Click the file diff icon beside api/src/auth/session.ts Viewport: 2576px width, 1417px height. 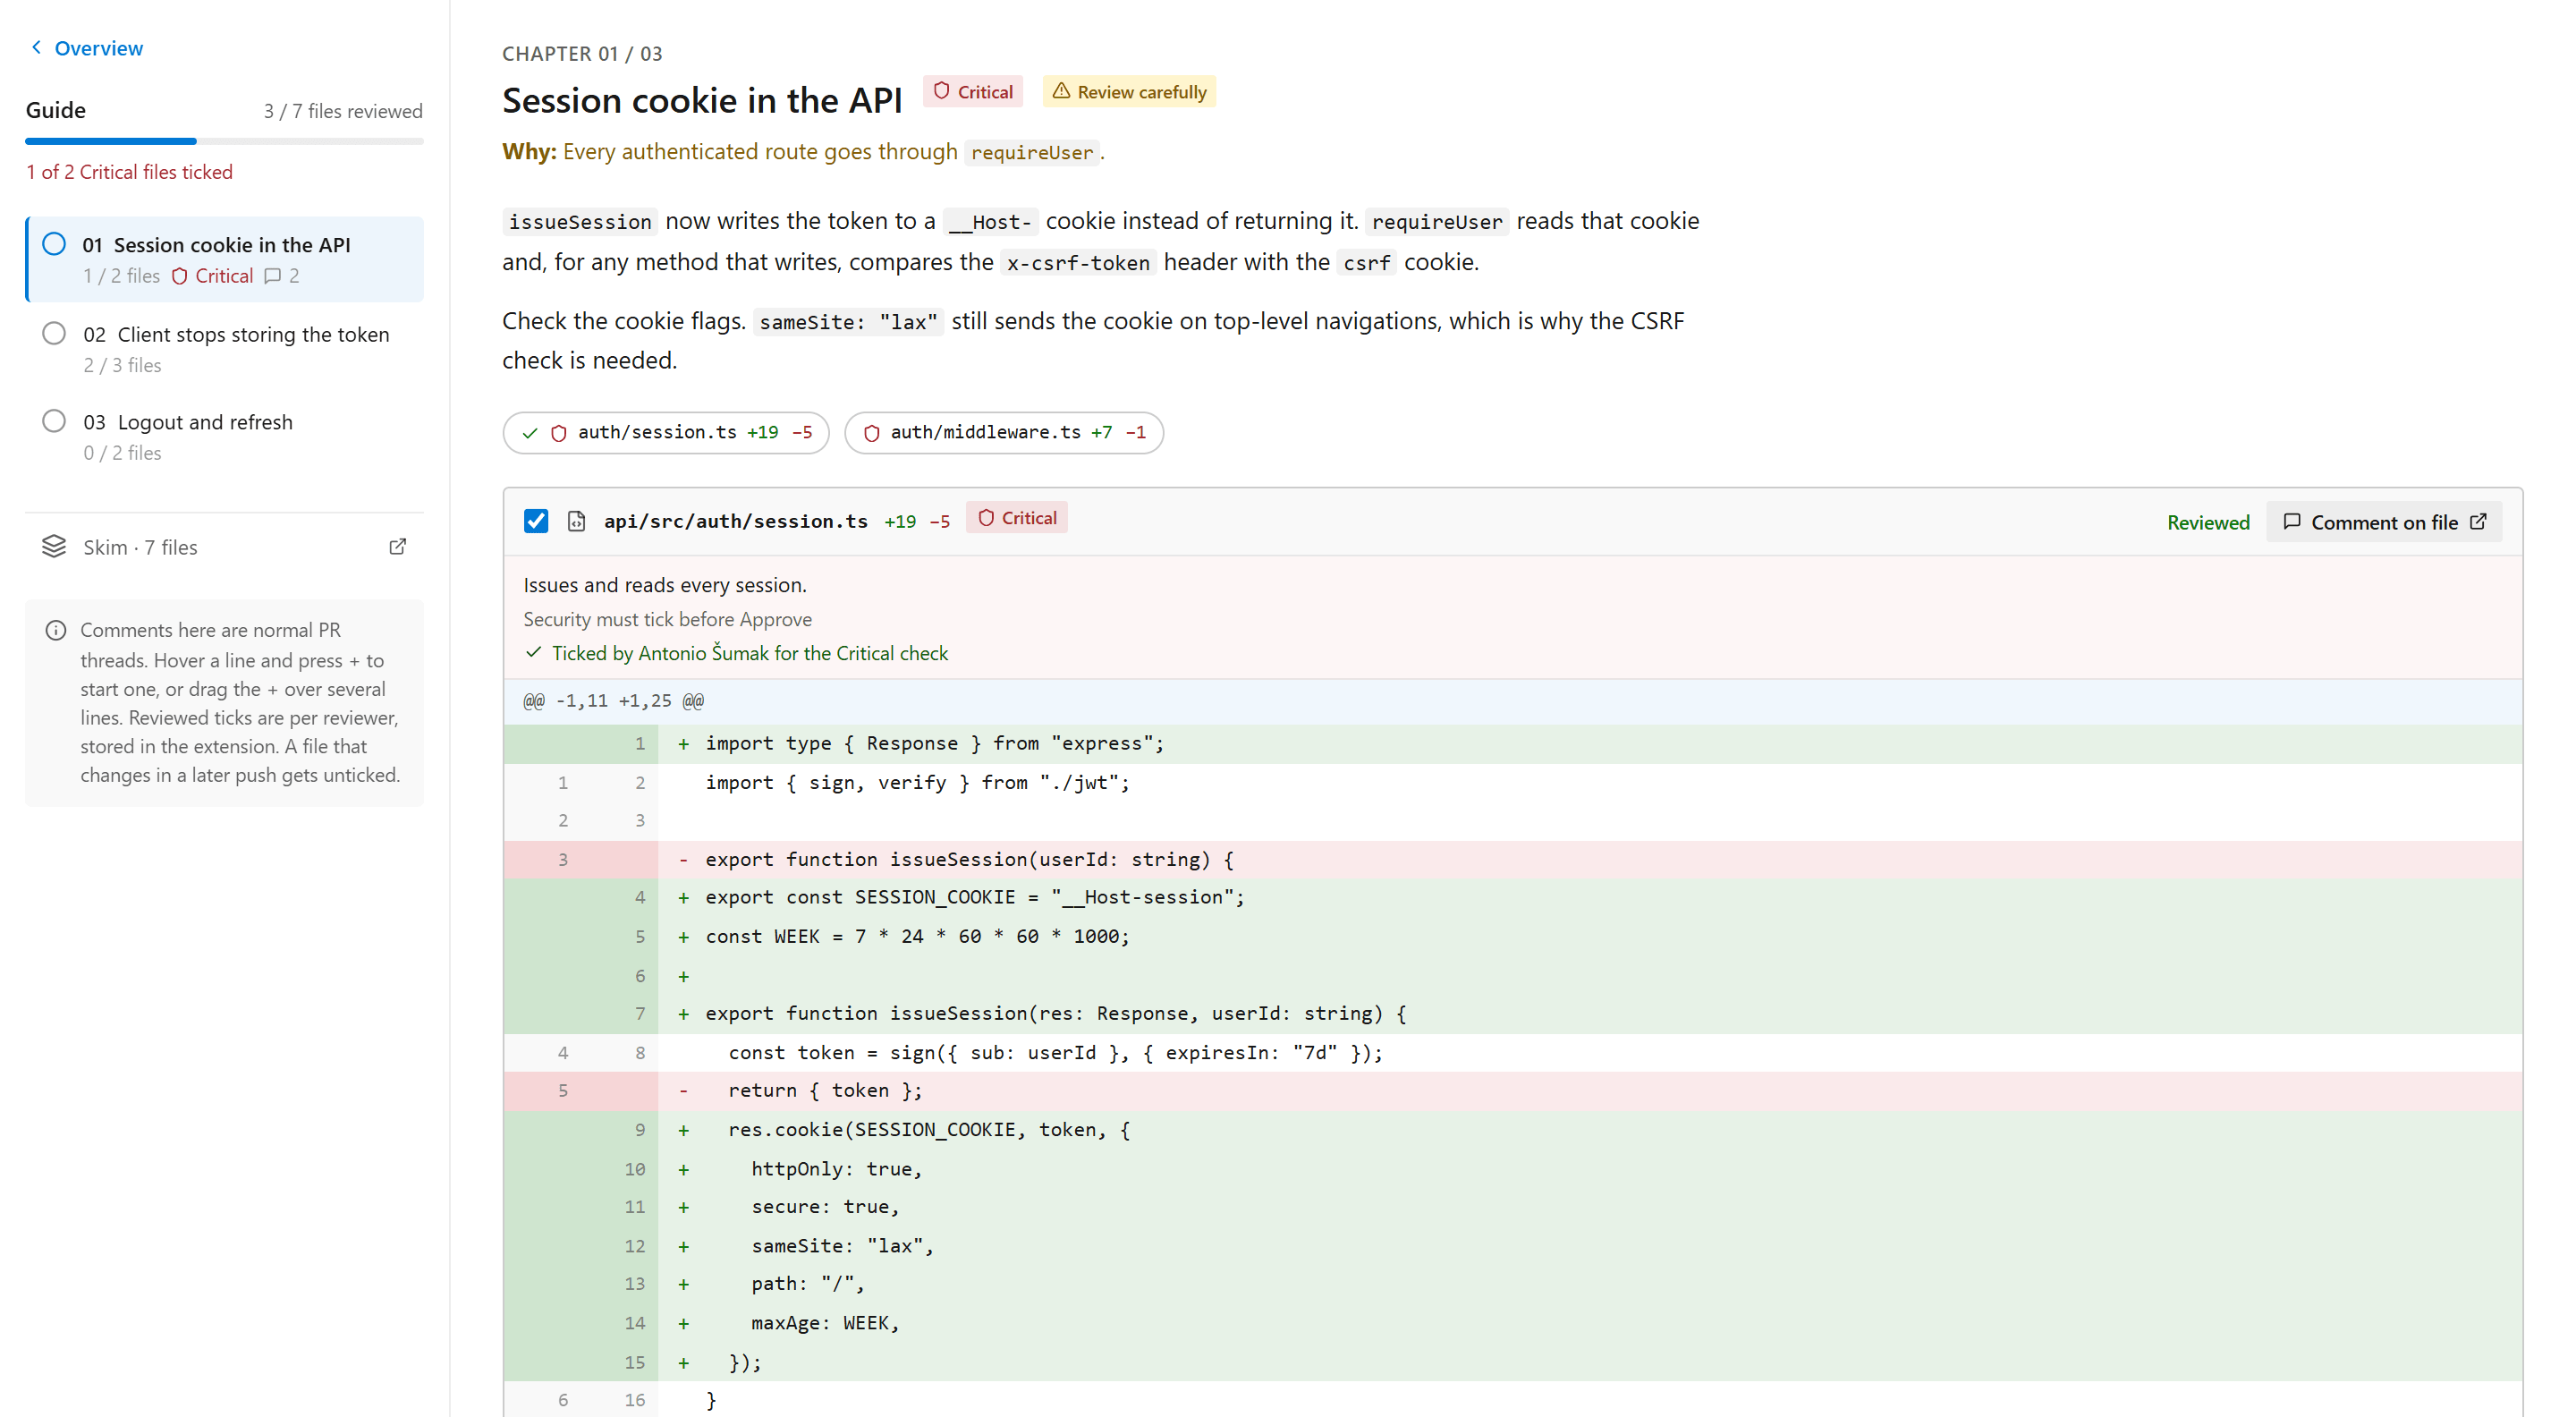point(577,521)
